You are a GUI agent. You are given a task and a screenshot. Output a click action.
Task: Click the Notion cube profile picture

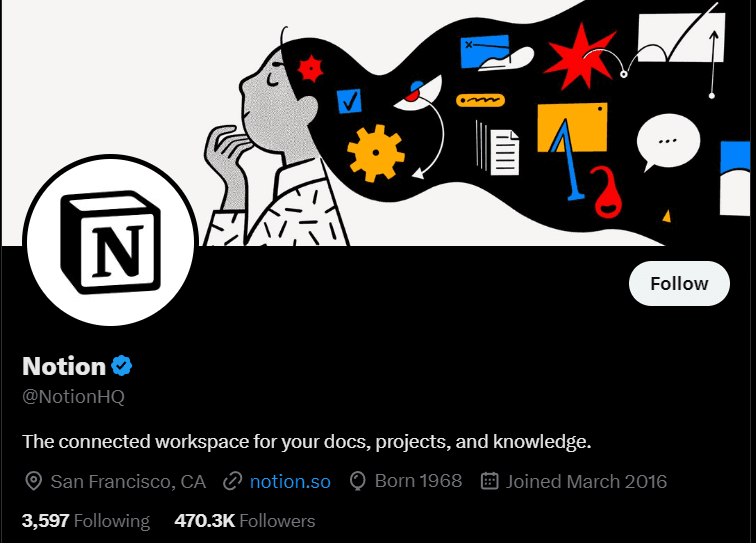point(110,240)
